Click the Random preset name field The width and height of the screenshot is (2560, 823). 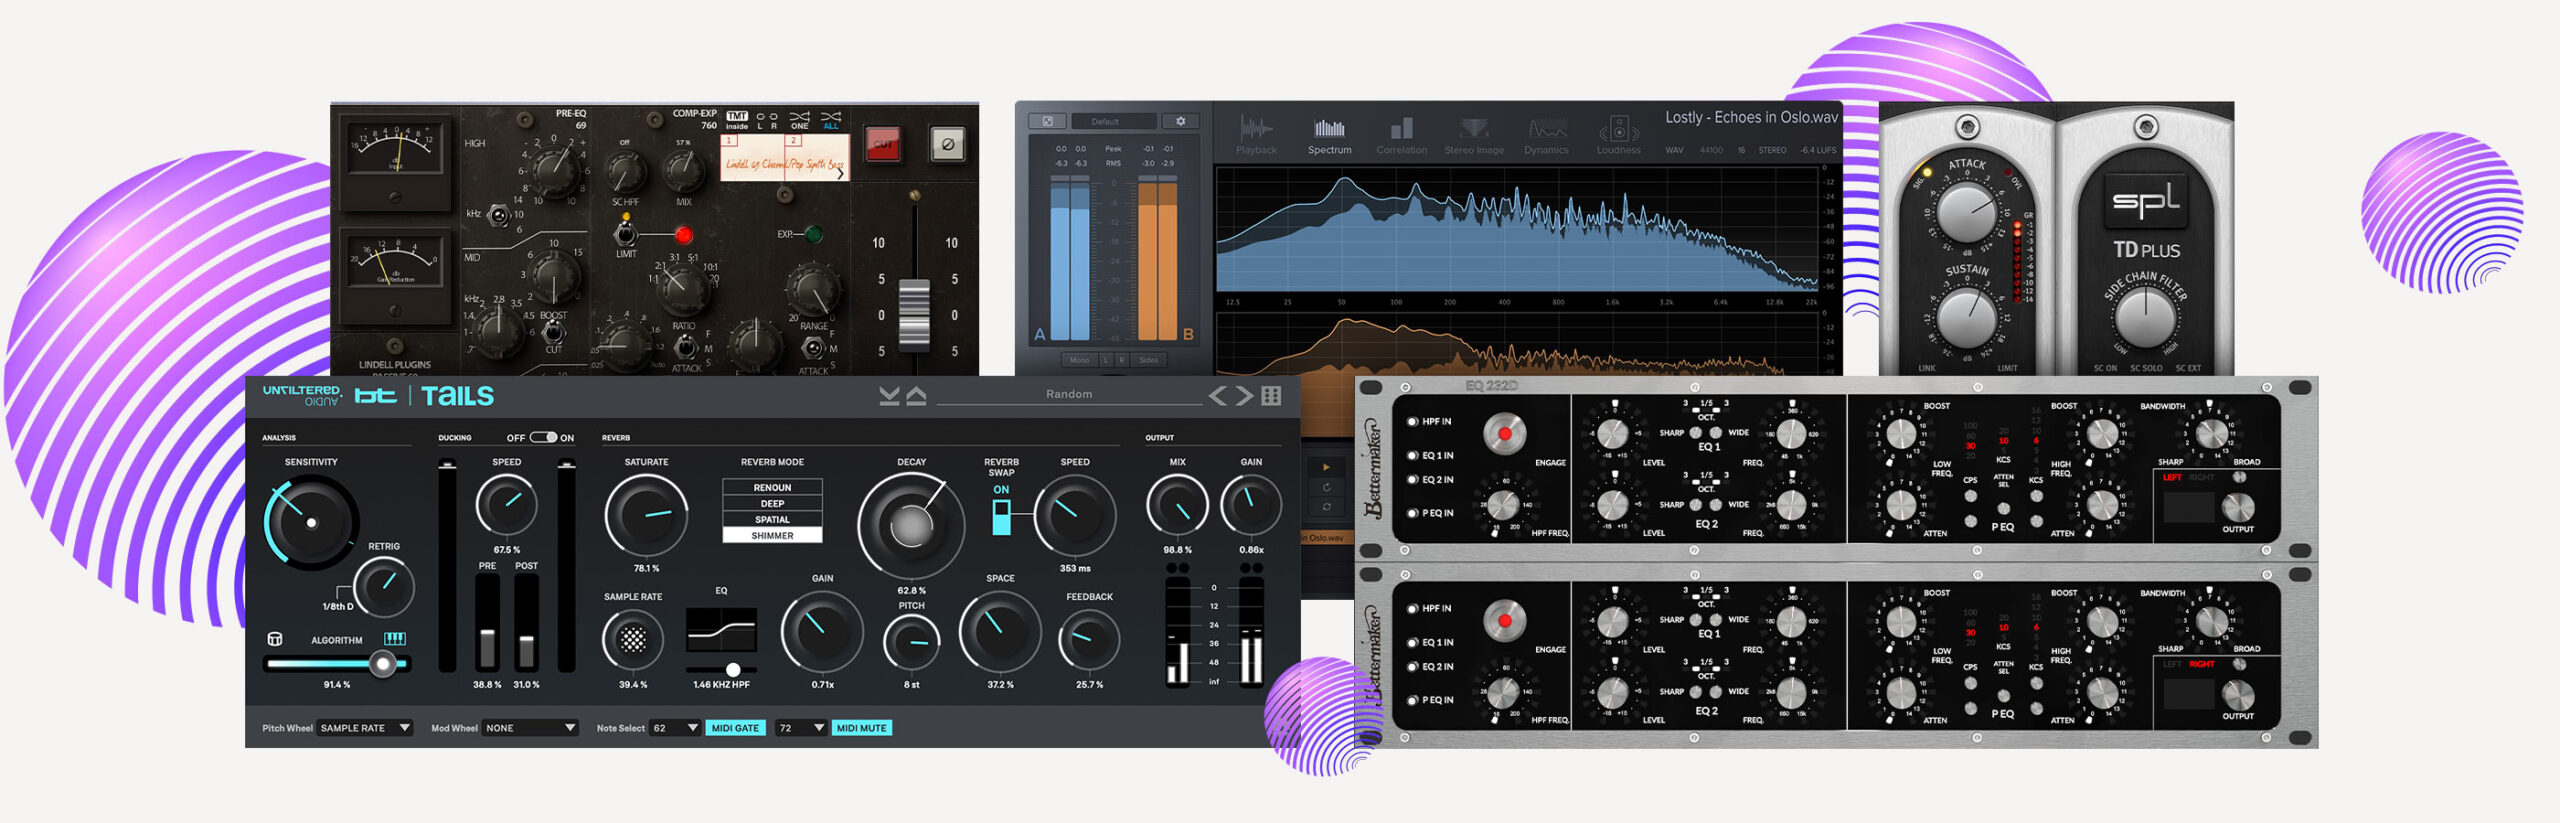click(1069, 395)
